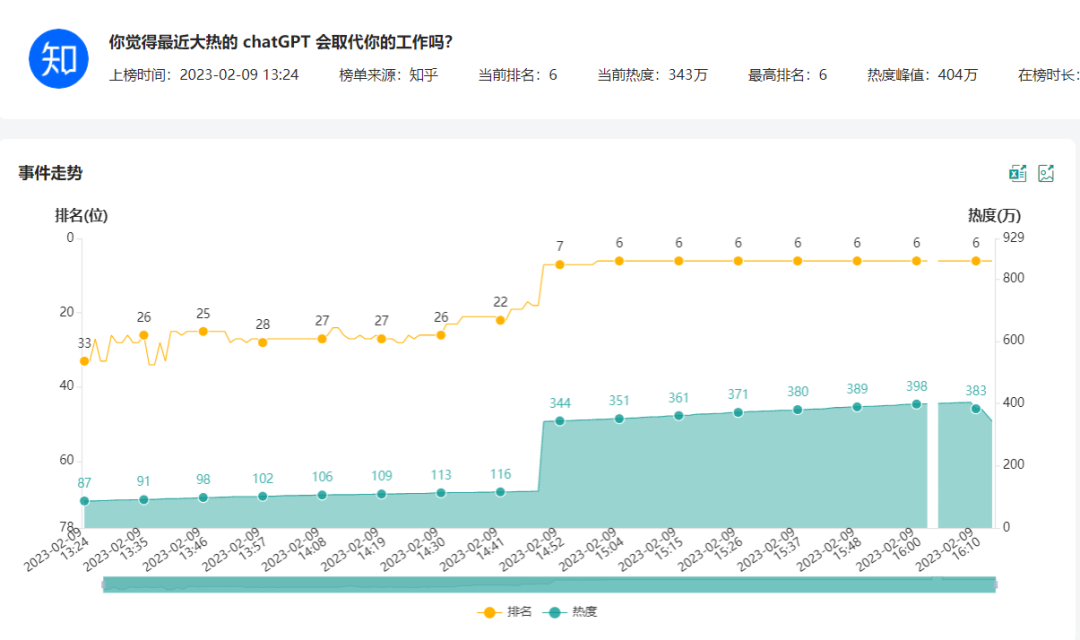Click the orange rank point labeled 22
Image resolution: width=1080 pixels, height=640 pixels.
click(500, 320)
